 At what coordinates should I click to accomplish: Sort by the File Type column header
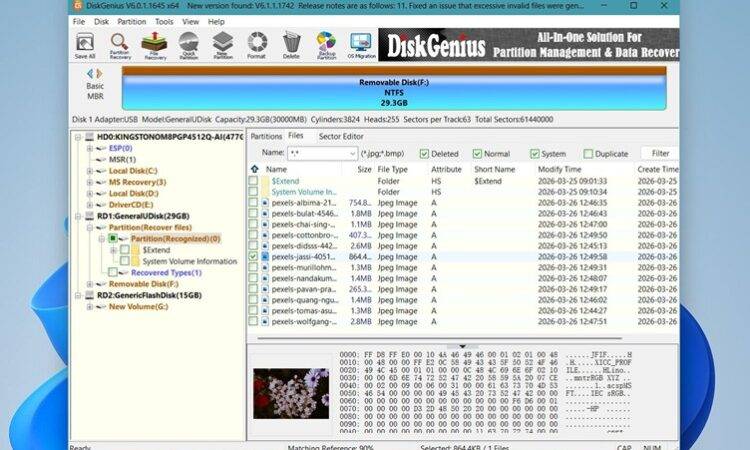[x=392, y=169]
